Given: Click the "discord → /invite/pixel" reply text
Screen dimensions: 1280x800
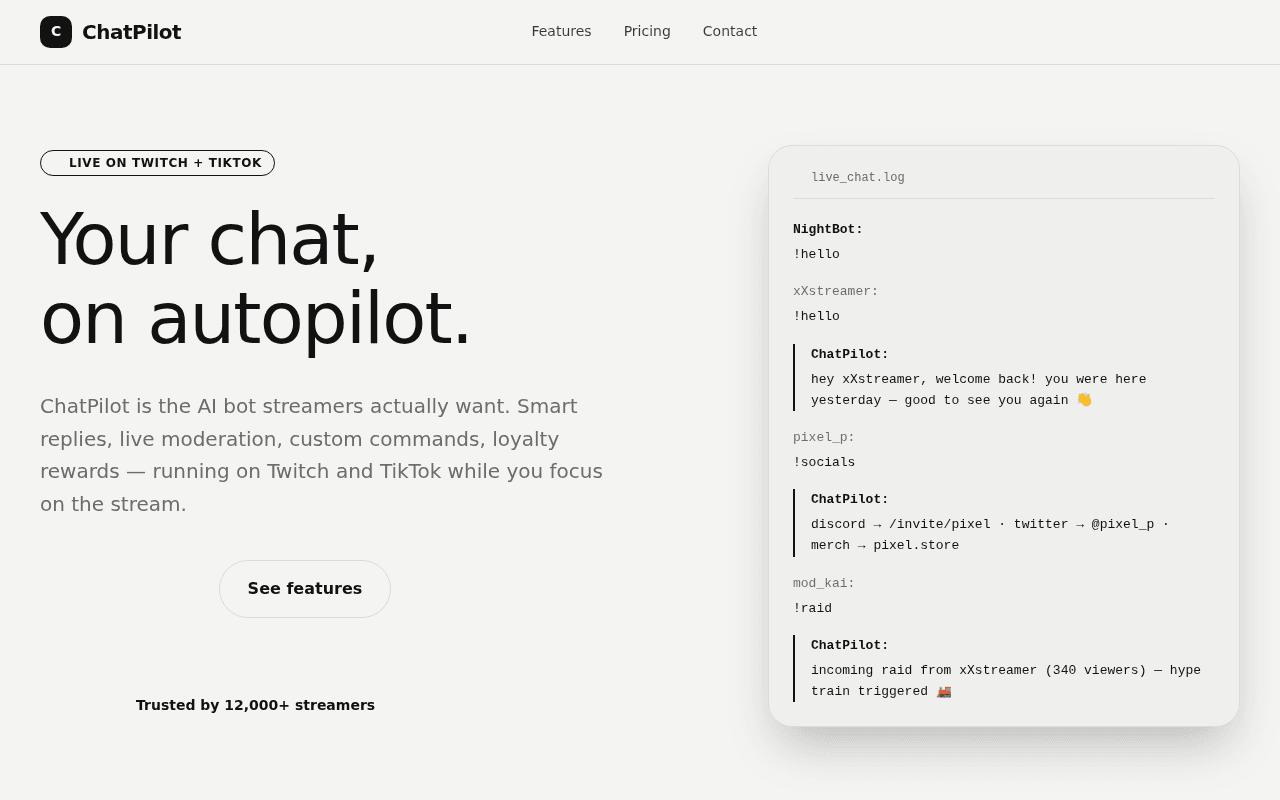Looking at the screenshot, I should click(x=990, y=535).
